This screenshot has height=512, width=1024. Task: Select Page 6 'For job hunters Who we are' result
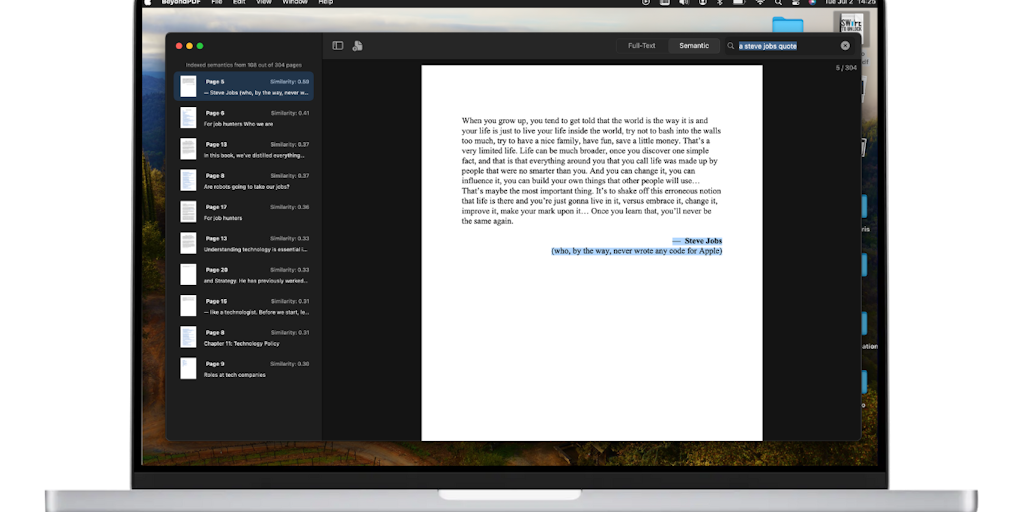[244, 118]
